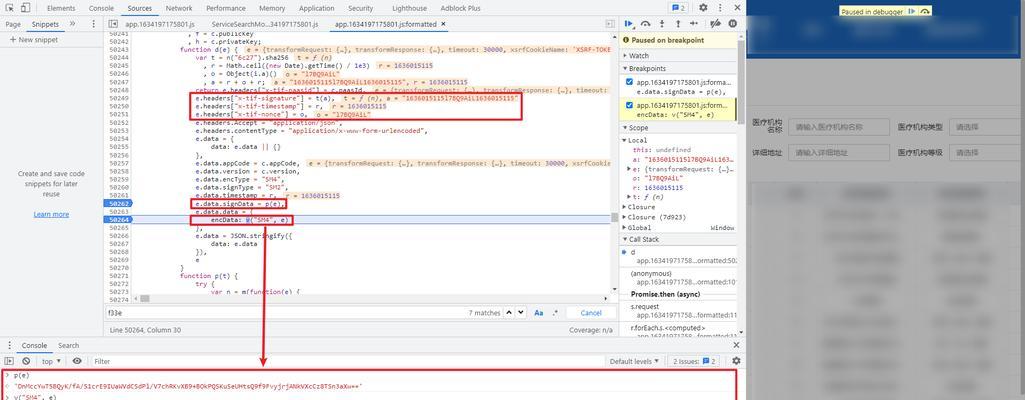
Task: Open console settings gear
Action: pos(736,361)
